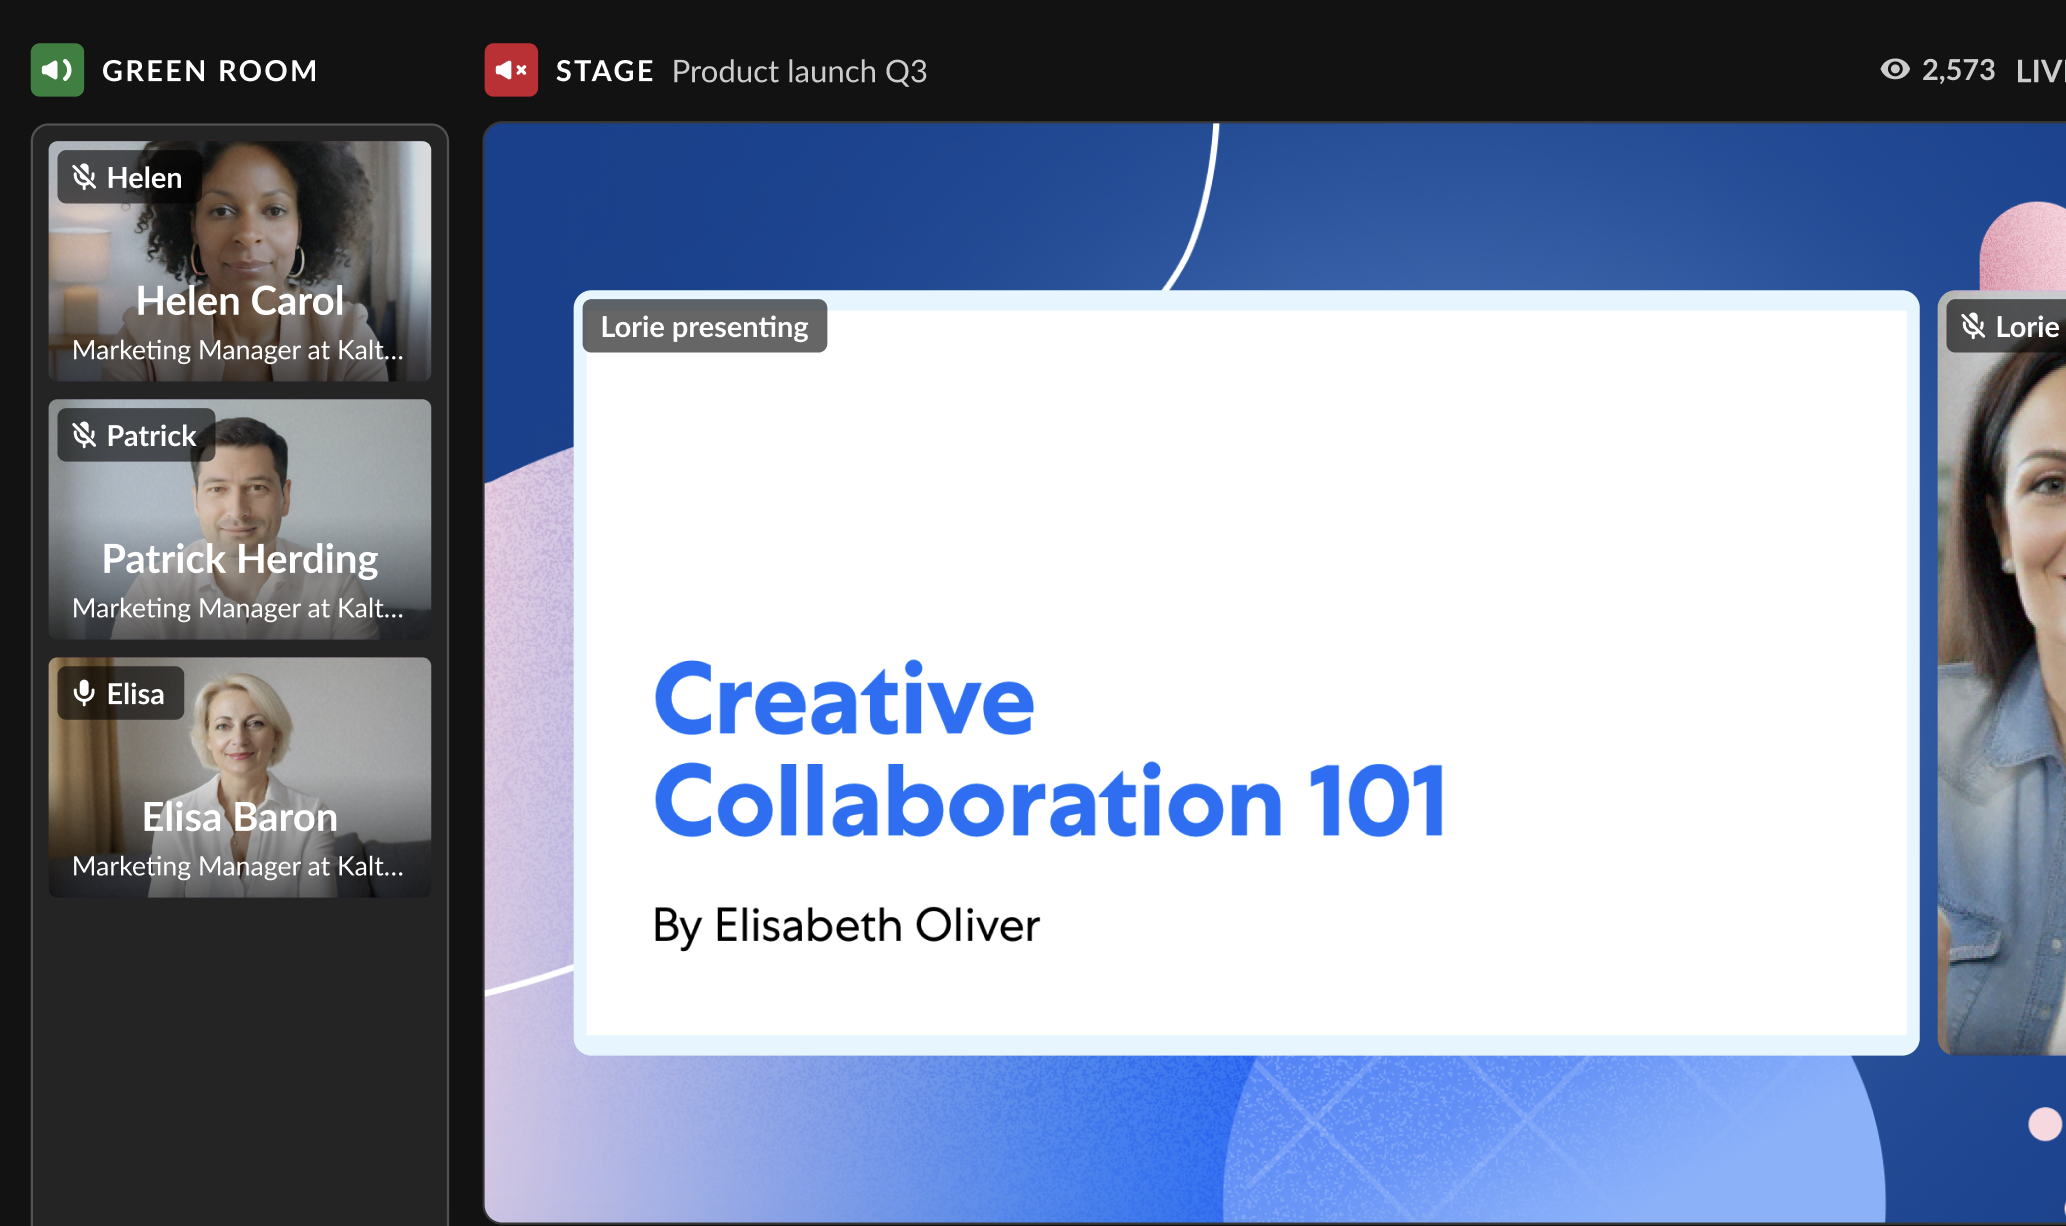
Task: Click Helen Carol's Marketing Manager subtitle
Action: coord(238,350)
